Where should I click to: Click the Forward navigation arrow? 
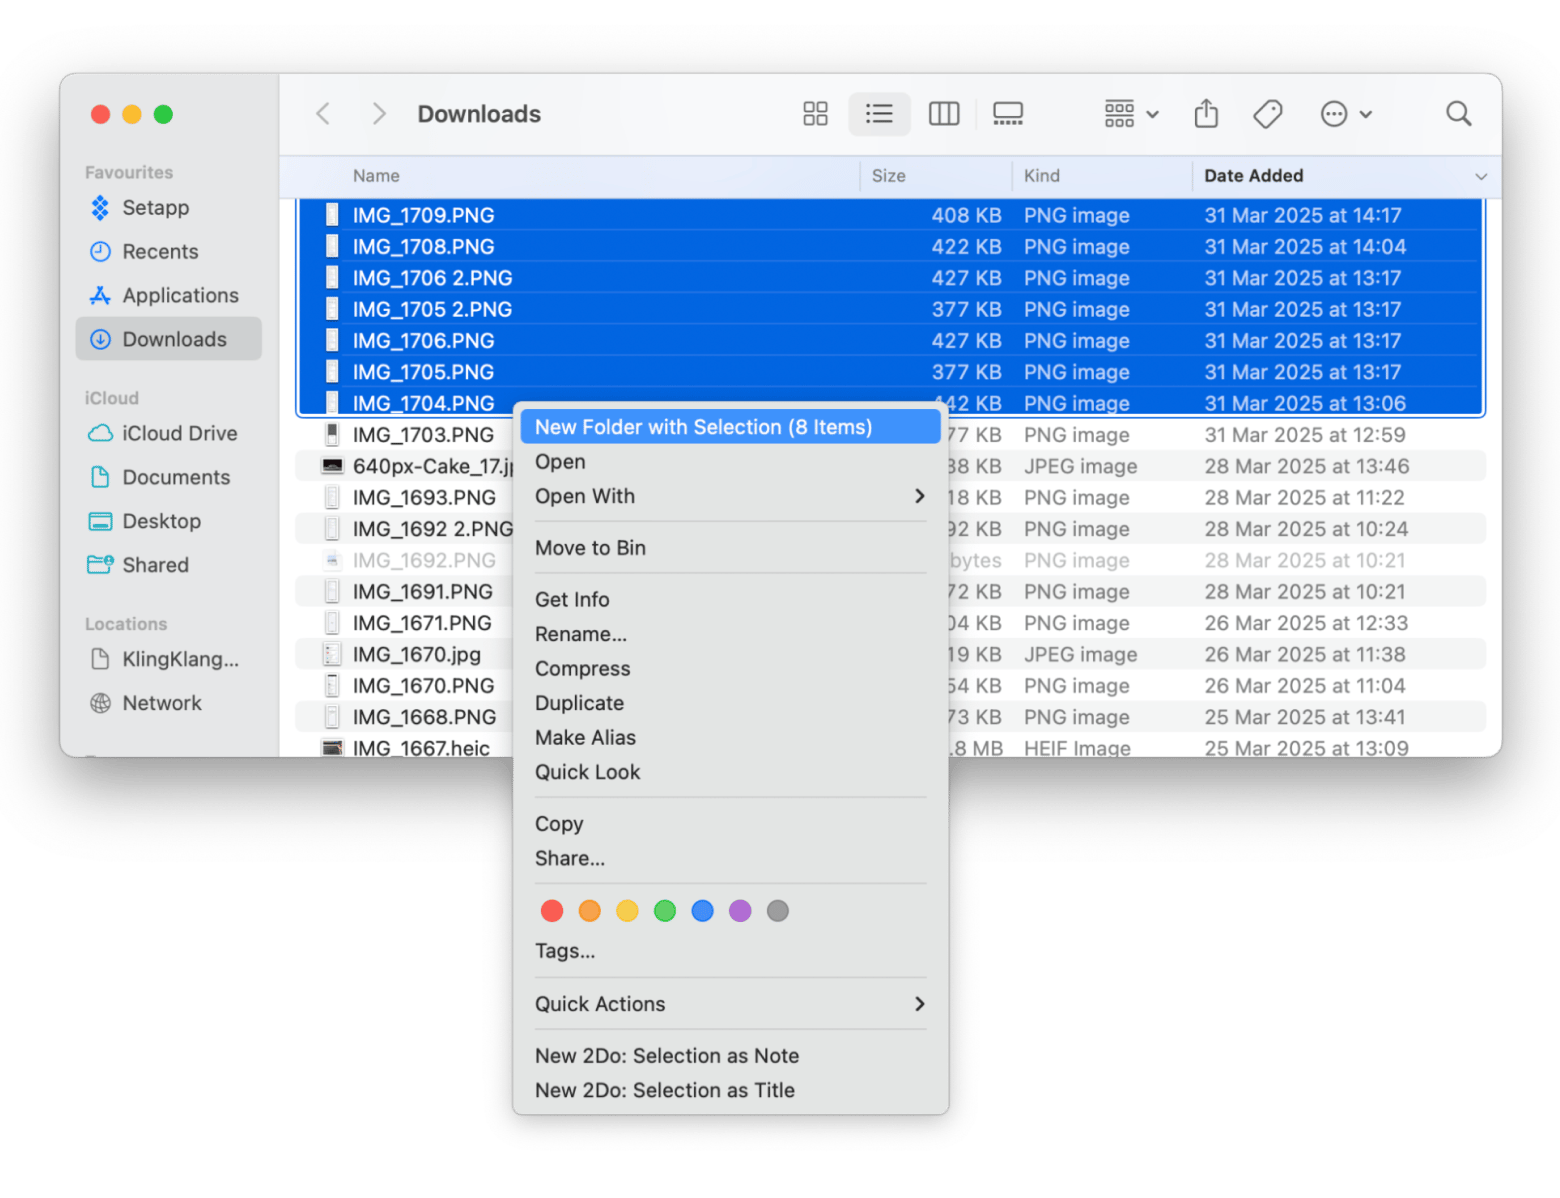379,113
